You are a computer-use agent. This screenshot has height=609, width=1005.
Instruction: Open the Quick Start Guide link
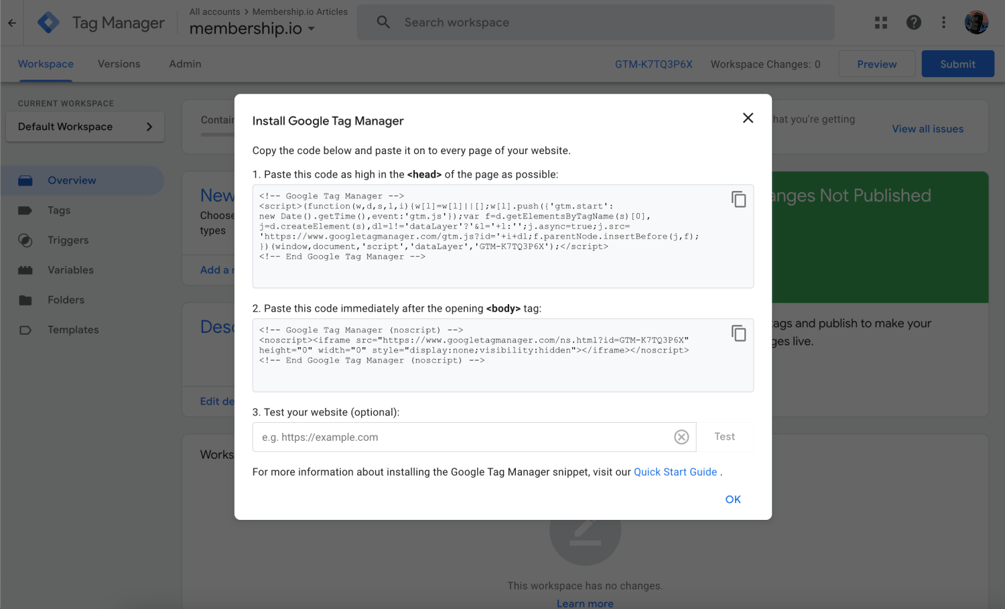click(675, 471)
